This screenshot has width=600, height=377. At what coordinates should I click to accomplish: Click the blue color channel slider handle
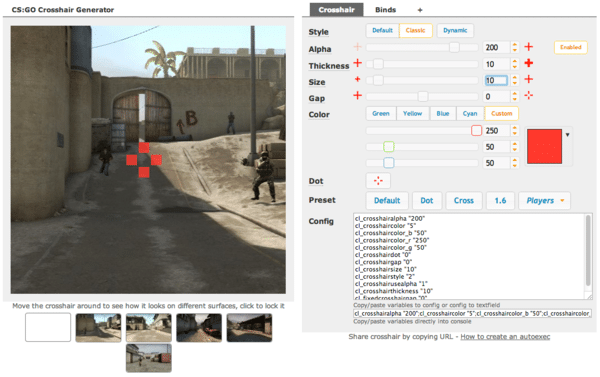click(388, 163)
